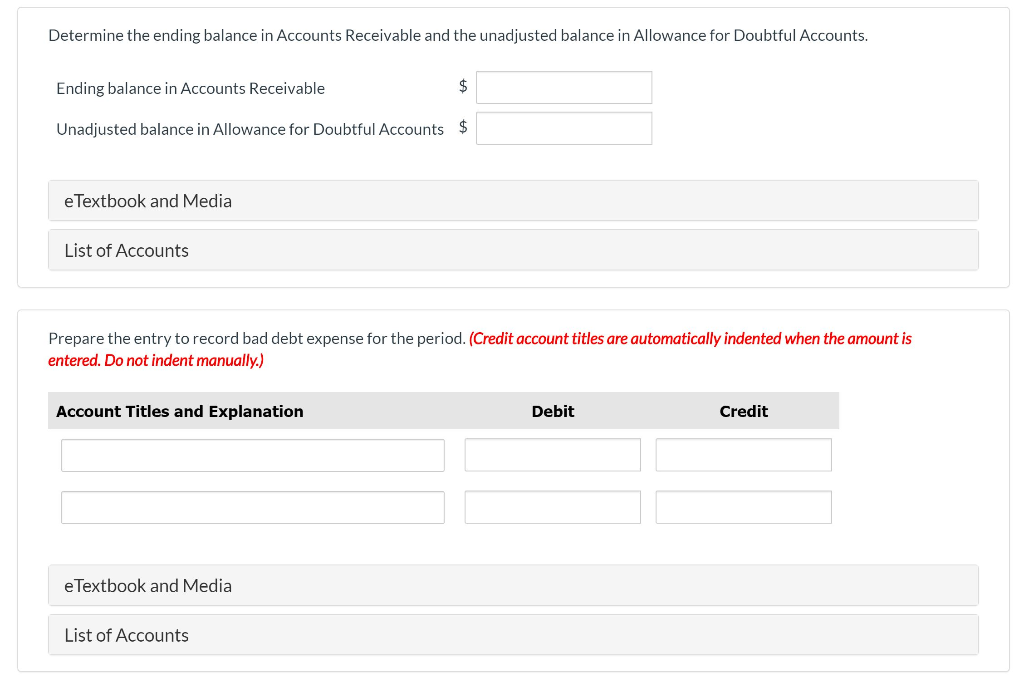
Task: Click the Account Titles and Explanation header
Action: pyautogui.click(x=180, y=411)
